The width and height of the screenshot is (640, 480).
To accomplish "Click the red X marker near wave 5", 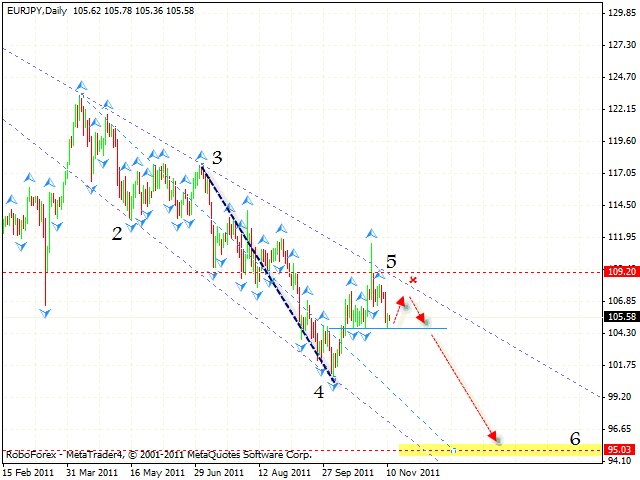I will (412, 280).
